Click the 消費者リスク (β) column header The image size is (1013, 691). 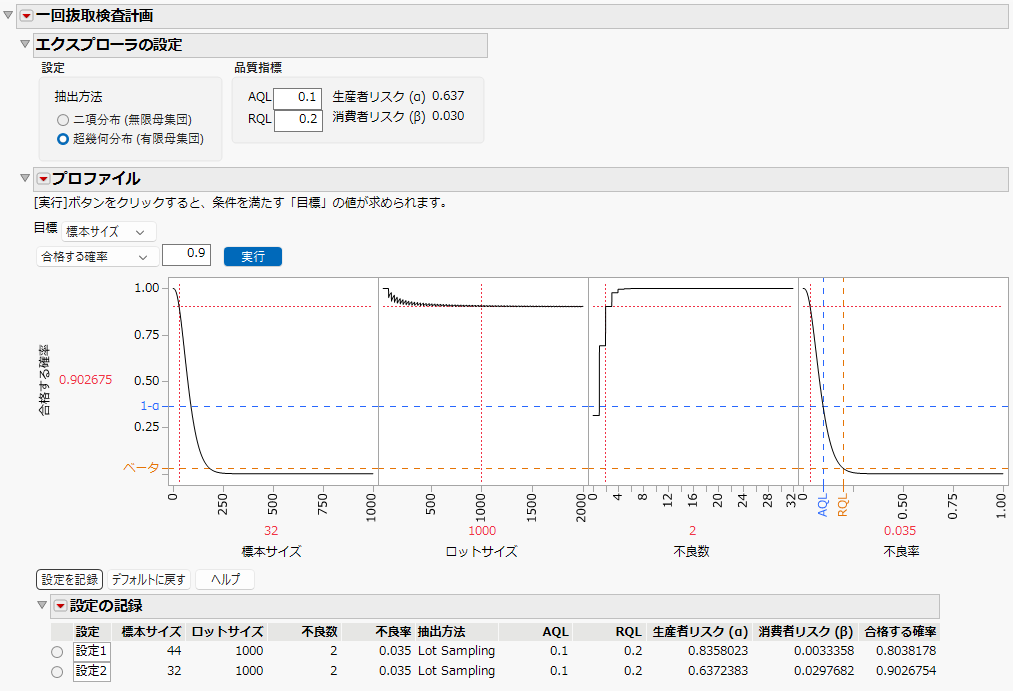coord(806,632)
